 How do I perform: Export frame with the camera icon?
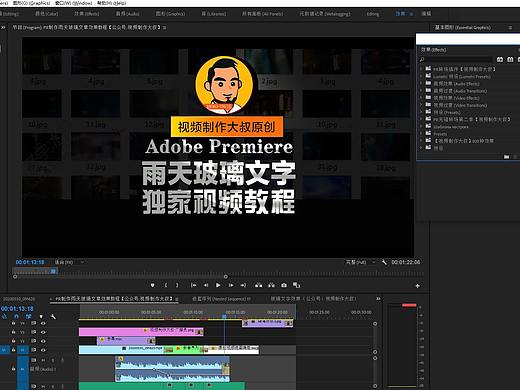point(284,285)
